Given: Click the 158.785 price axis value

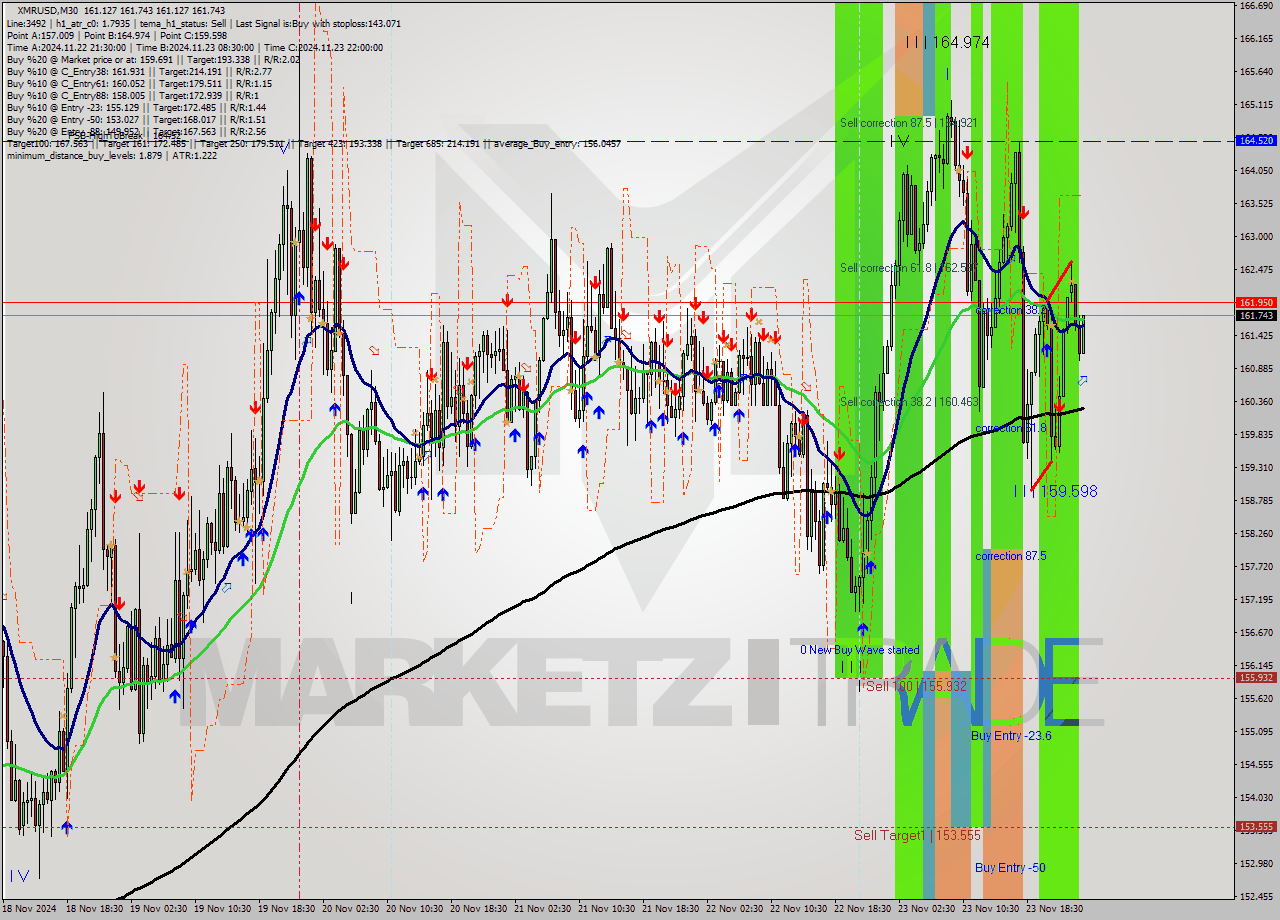Looking at the screenshot, I should [x=1256, y=501].
